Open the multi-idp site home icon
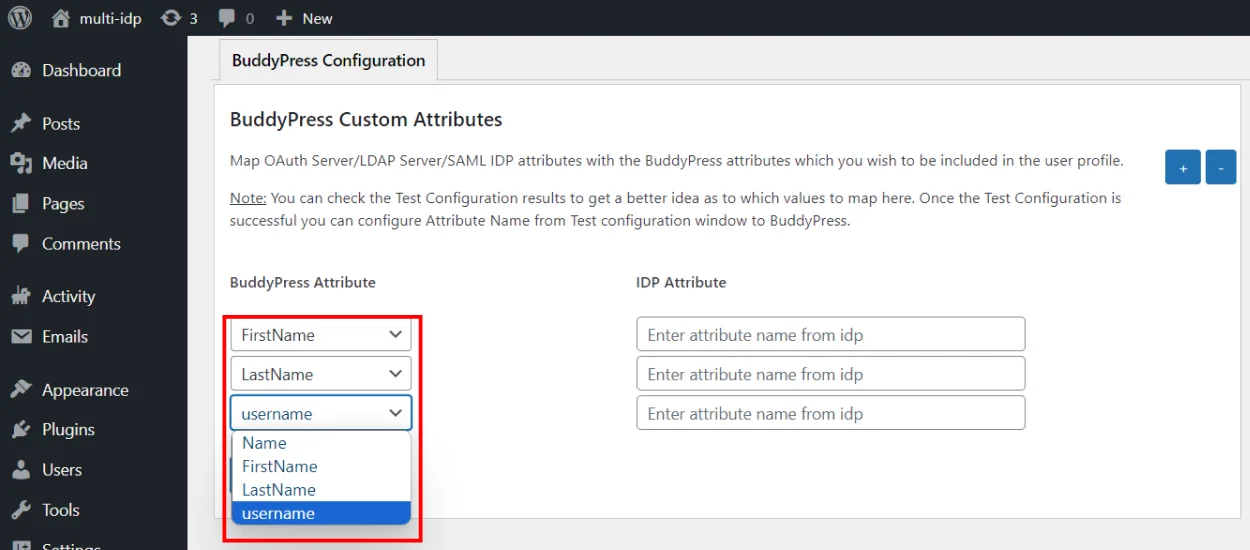 coord(61,18)
